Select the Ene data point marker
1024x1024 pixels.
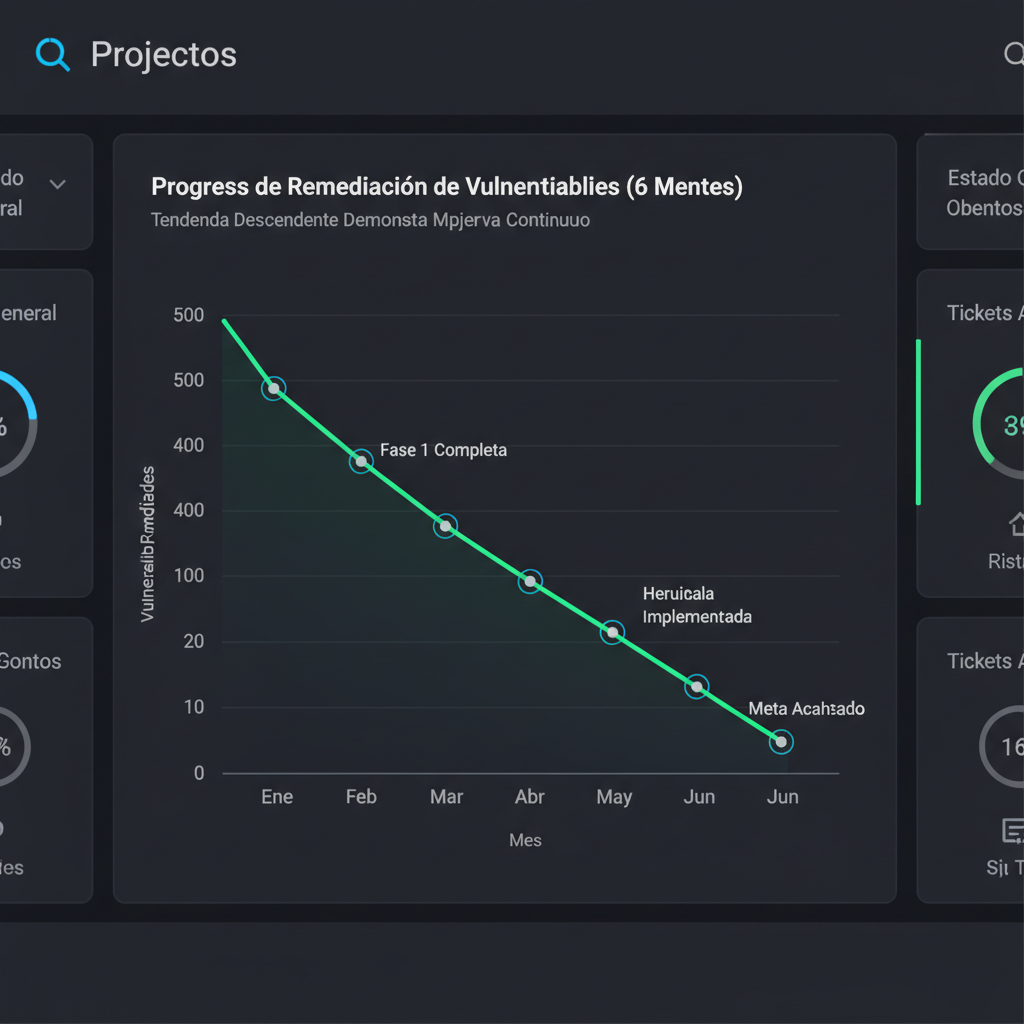[x=273, y=388]
